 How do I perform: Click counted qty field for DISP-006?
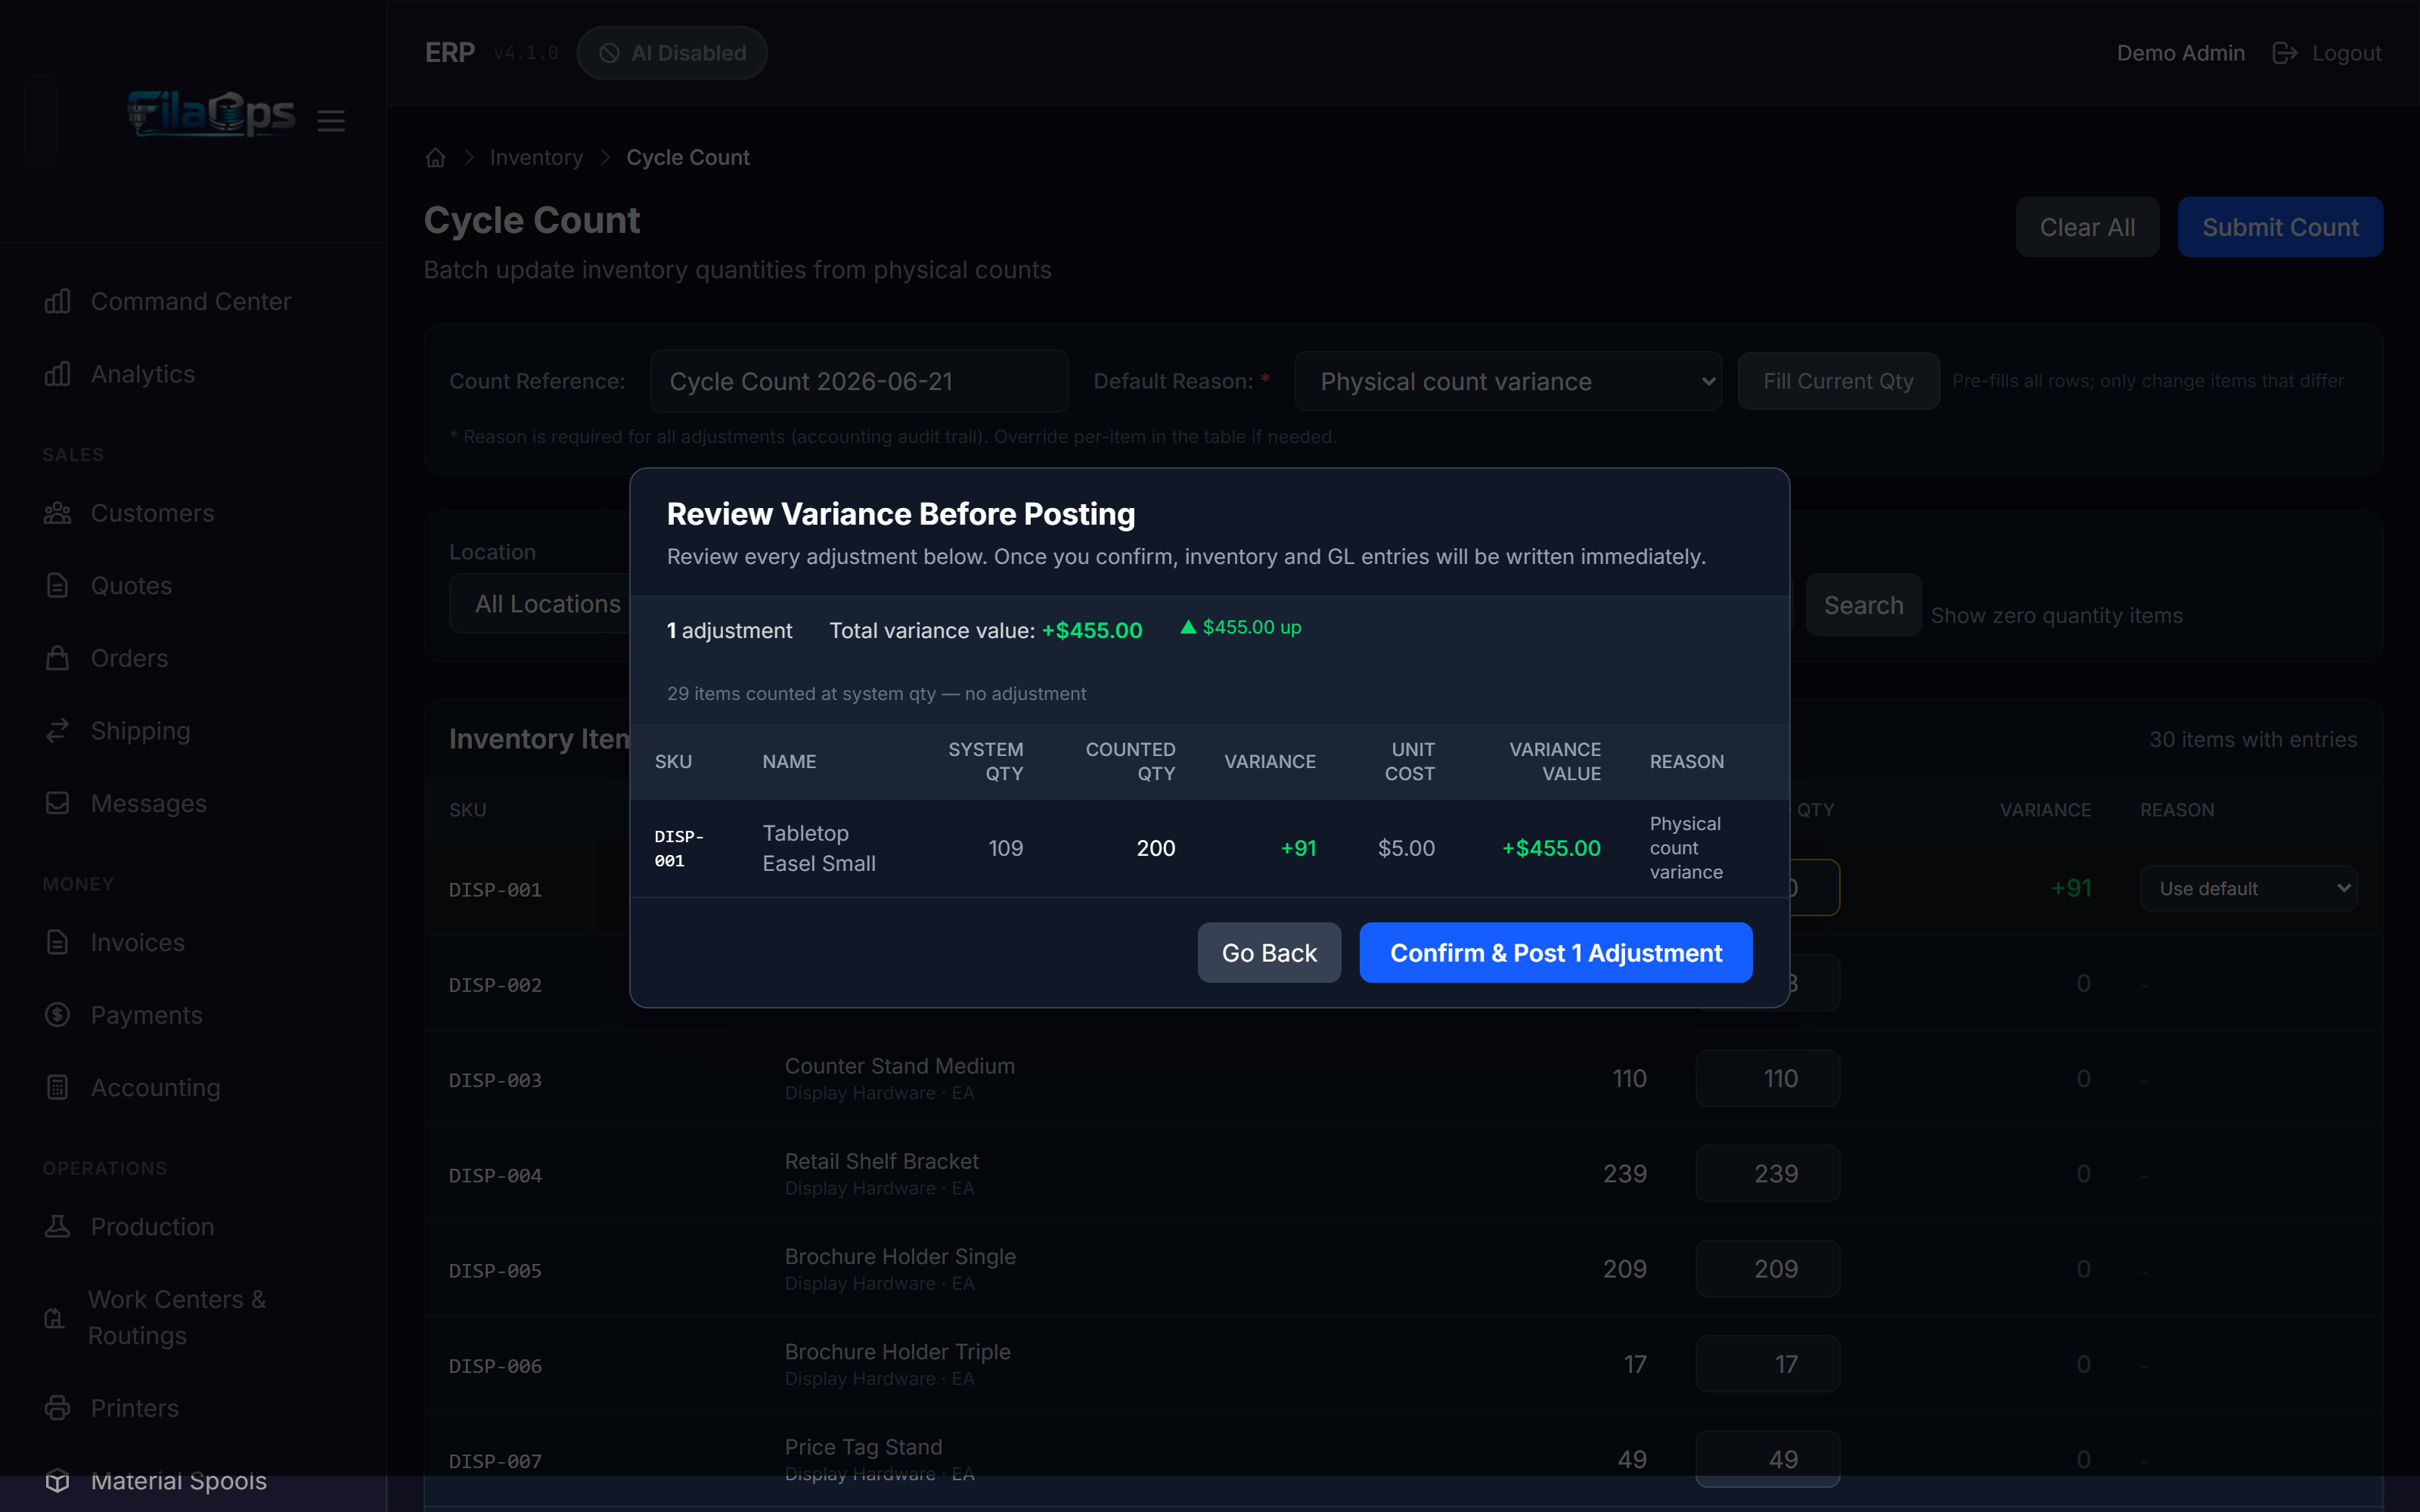pyautogui.click(x=1767, y=1364)
